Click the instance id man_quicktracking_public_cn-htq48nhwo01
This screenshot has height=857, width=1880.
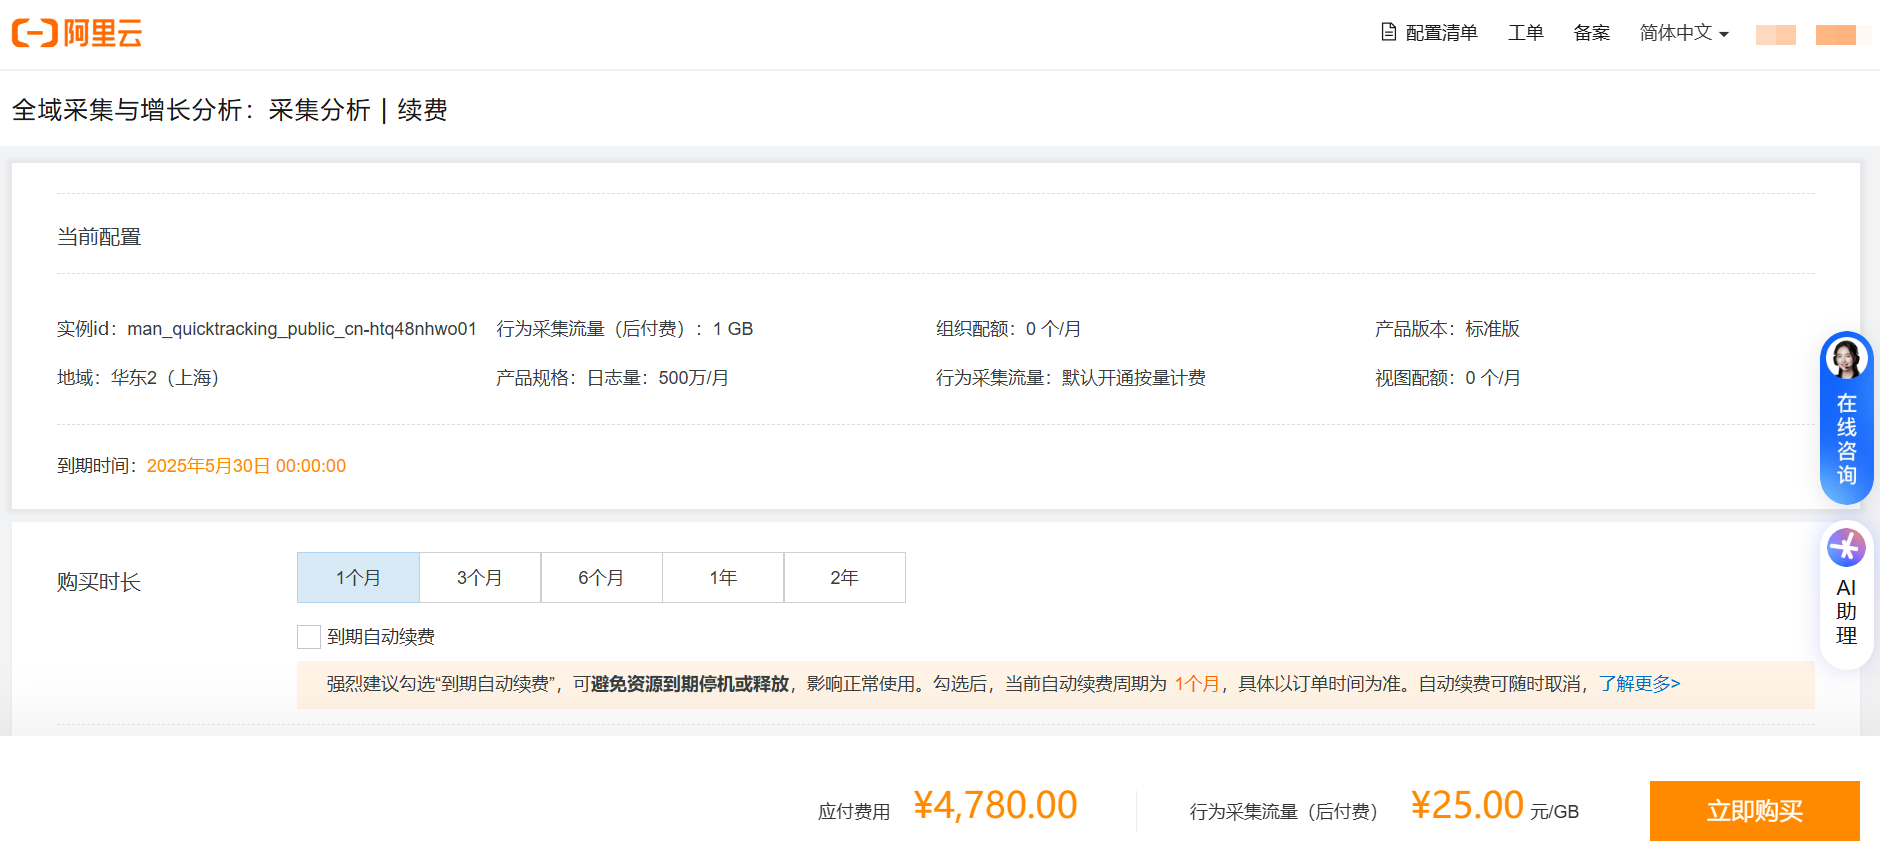pyautogui.click(x=302, y=329)
